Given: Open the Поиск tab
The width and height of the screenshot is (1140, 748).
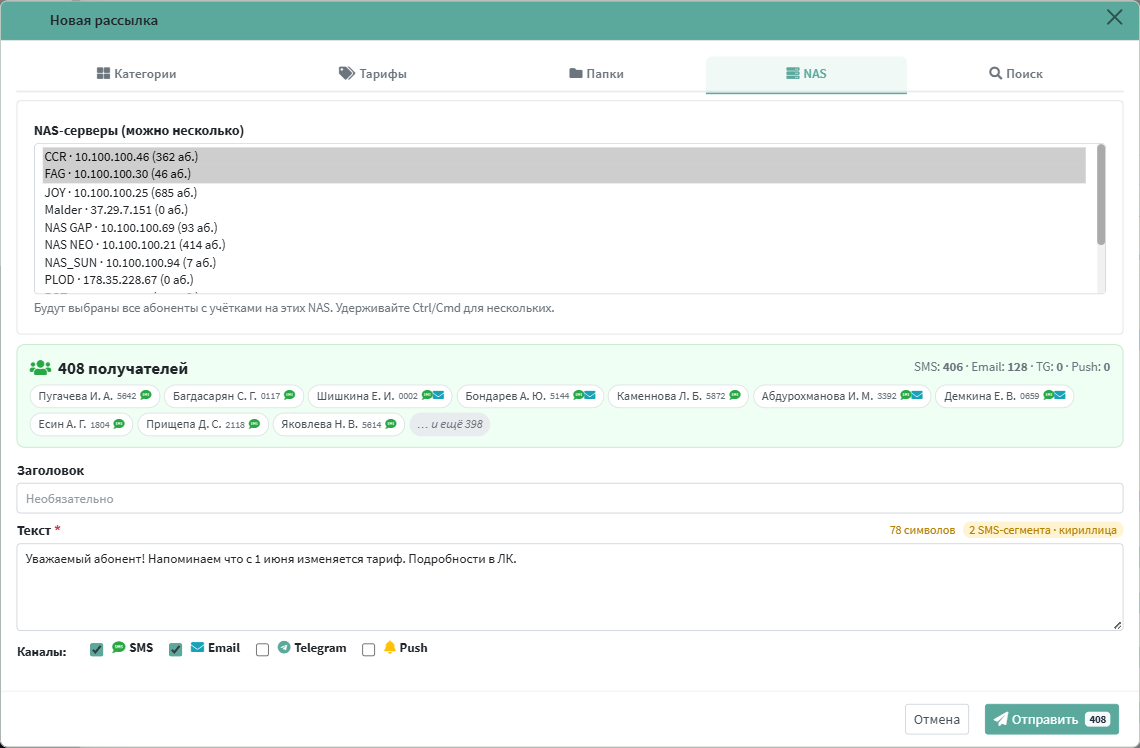Looking at the screenshot, I should click(x=1016, y=73).
